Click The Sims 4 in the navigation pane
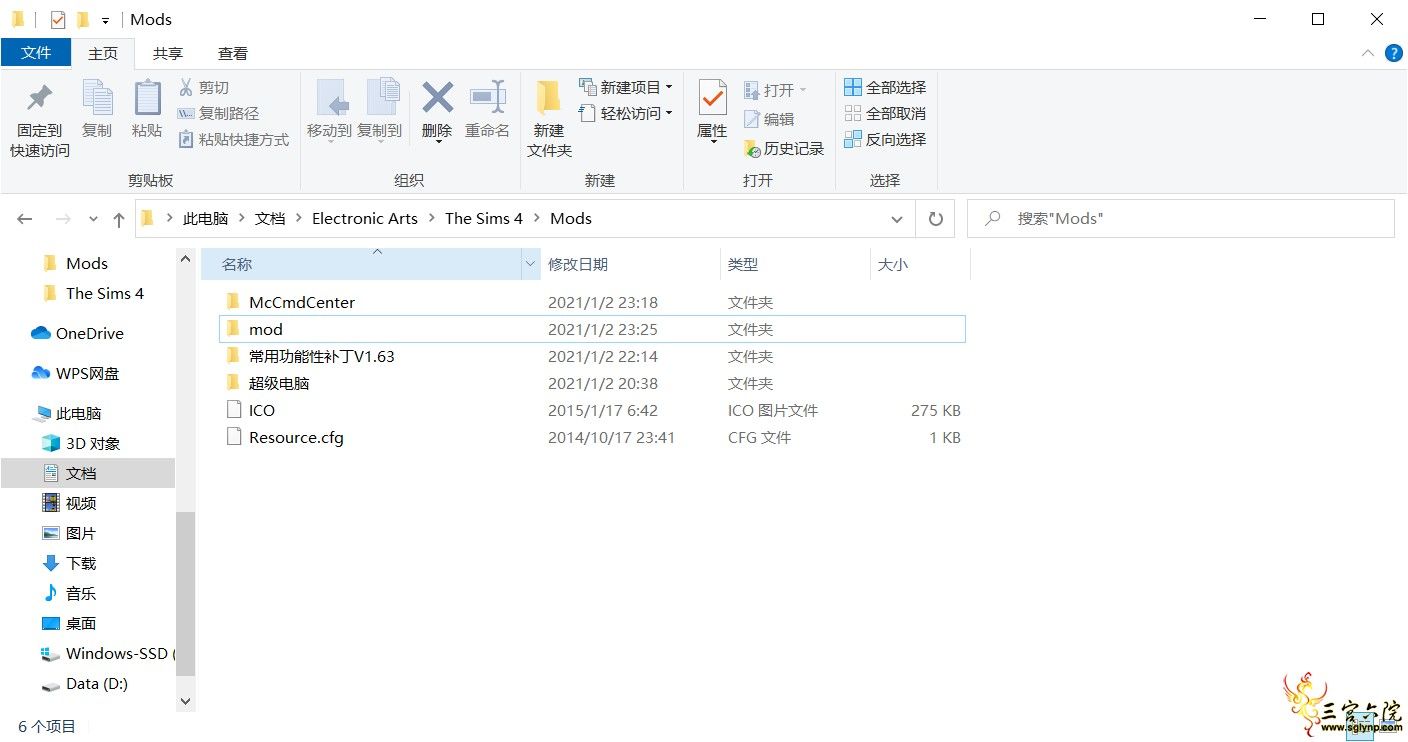The width and height of the screenshot is (1408, 742). tap(104, 293)
